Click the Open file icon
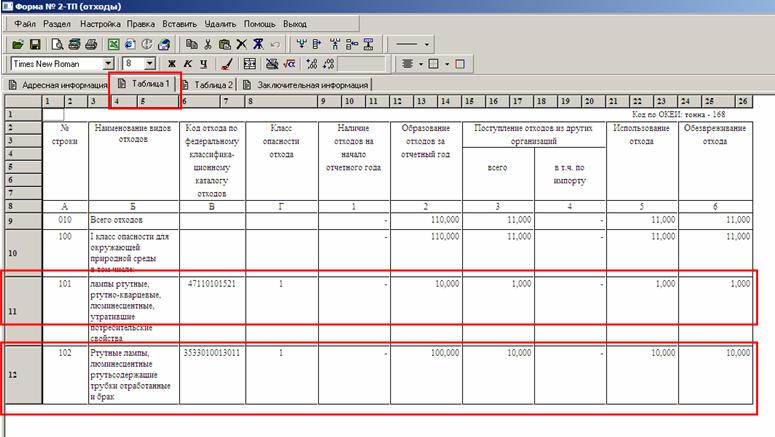 [x=16, y=44]
